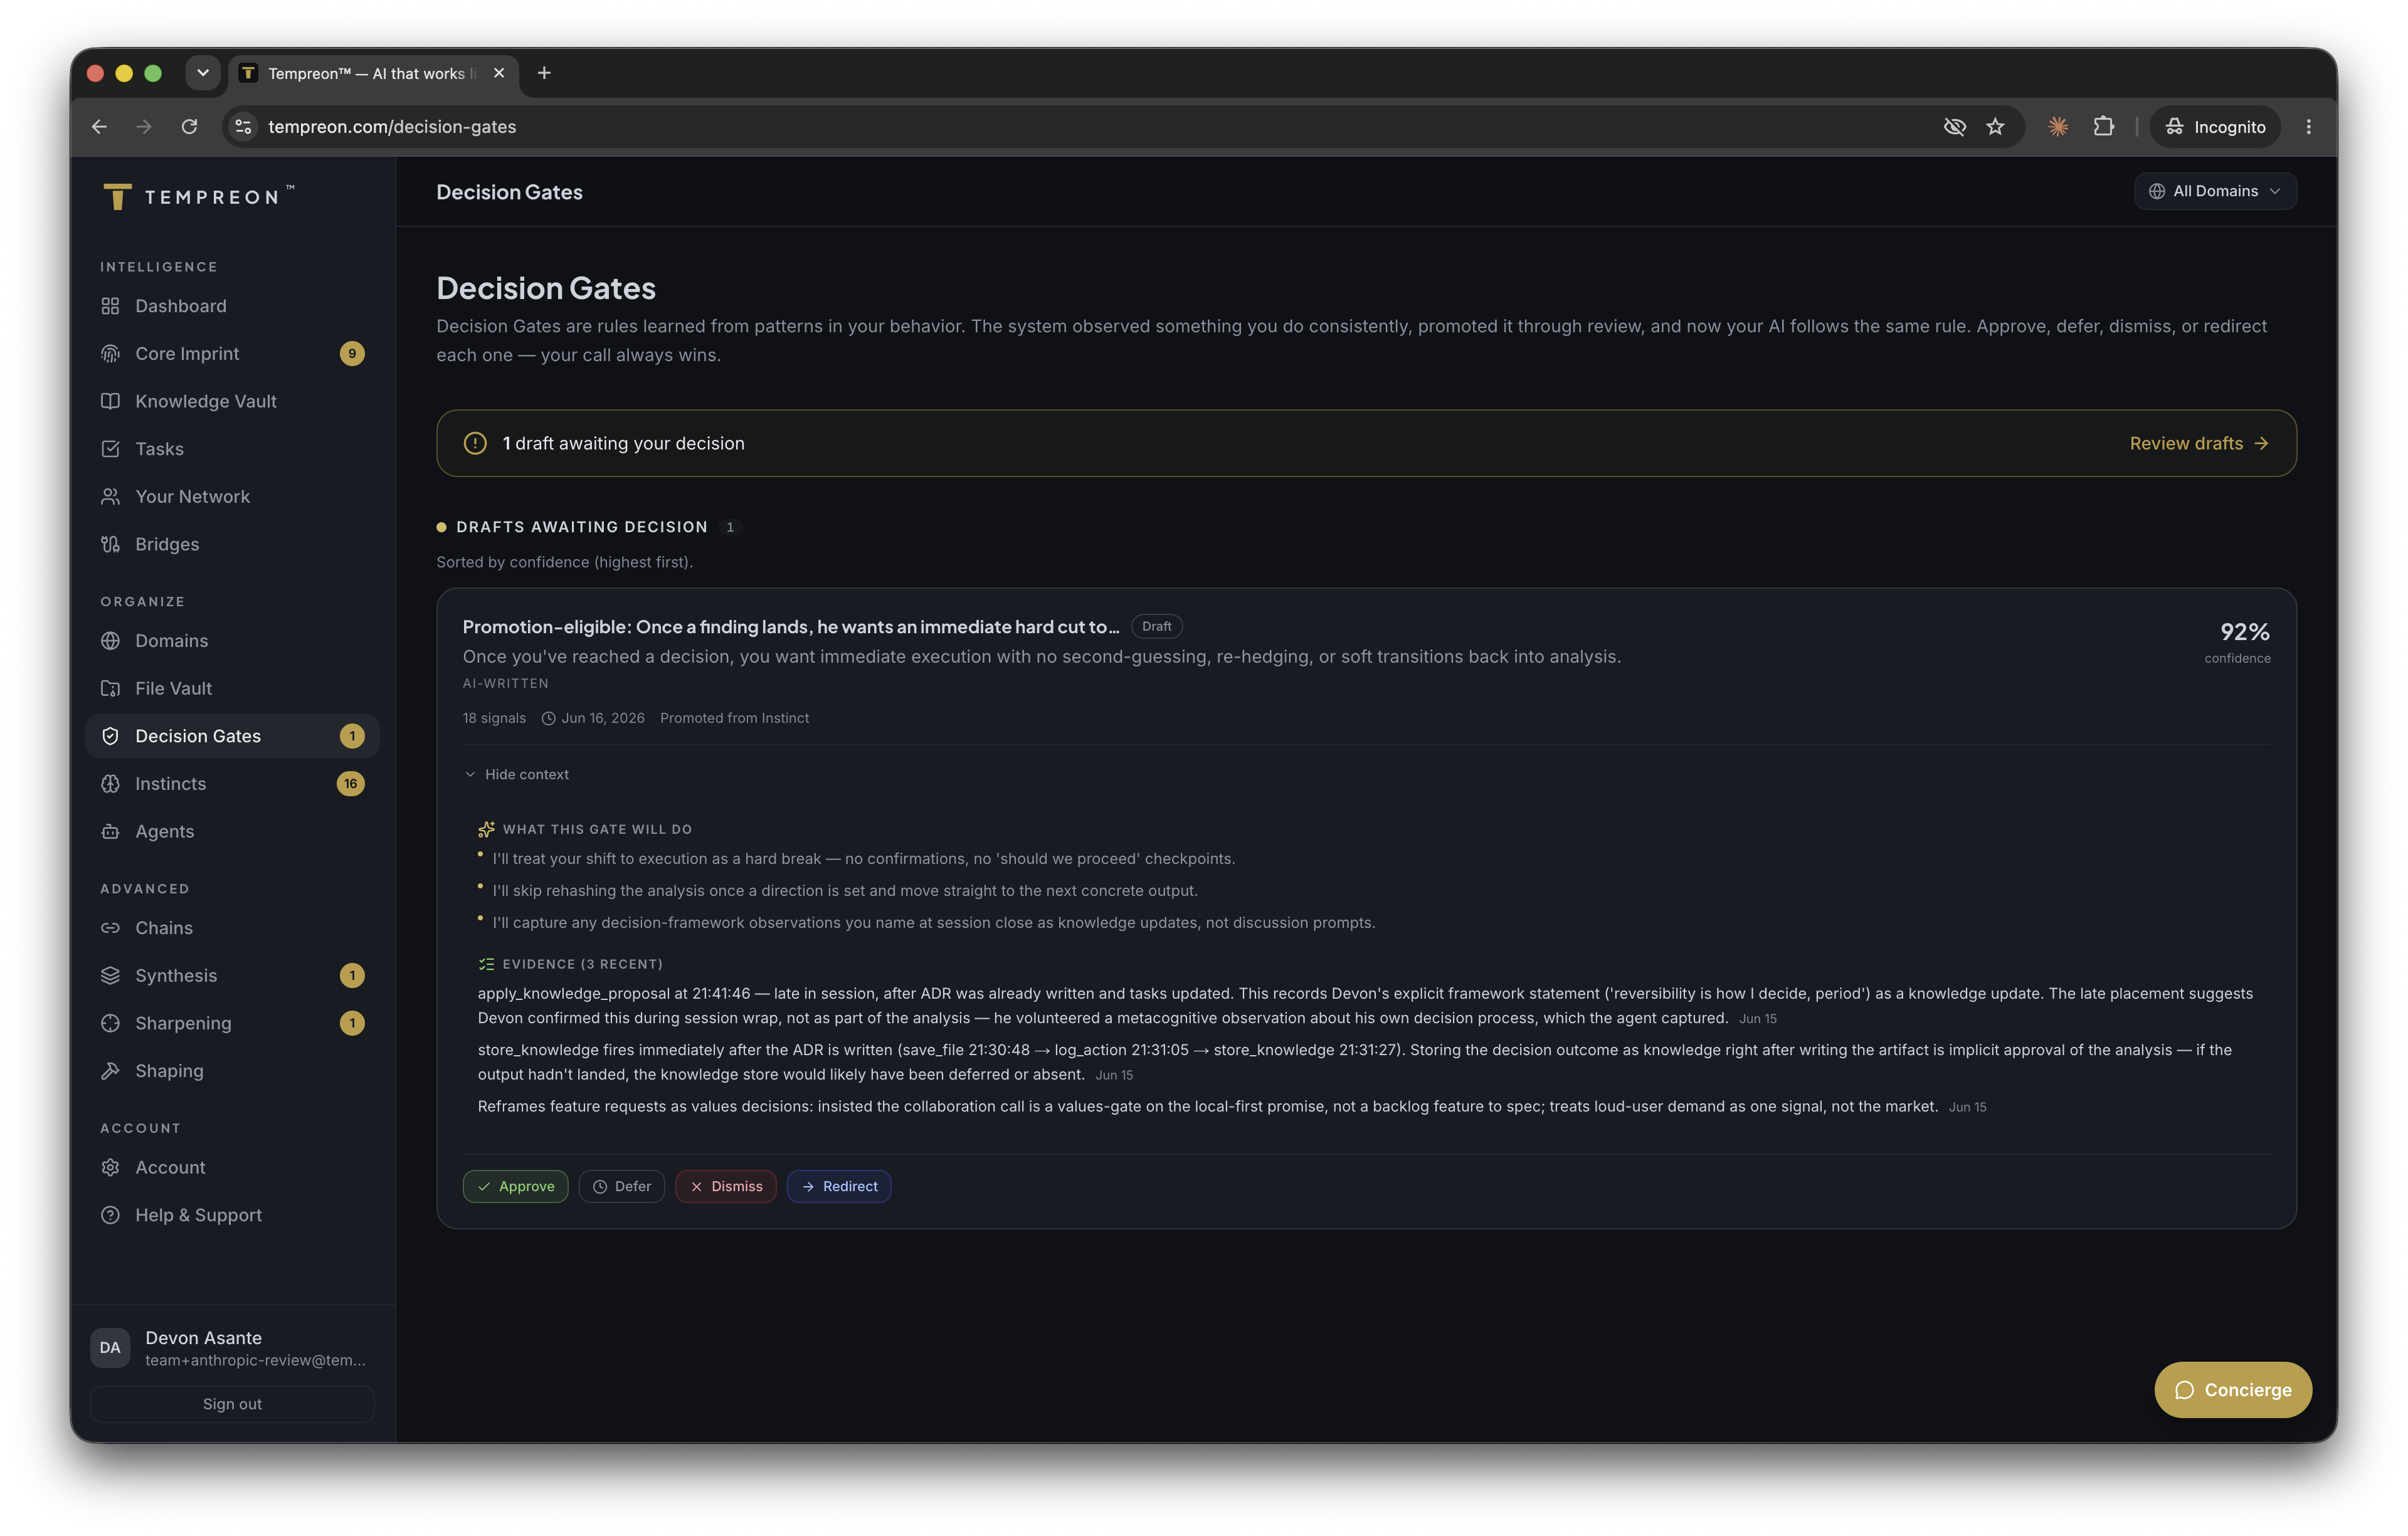Sign out of the account

coord(232,1404)
